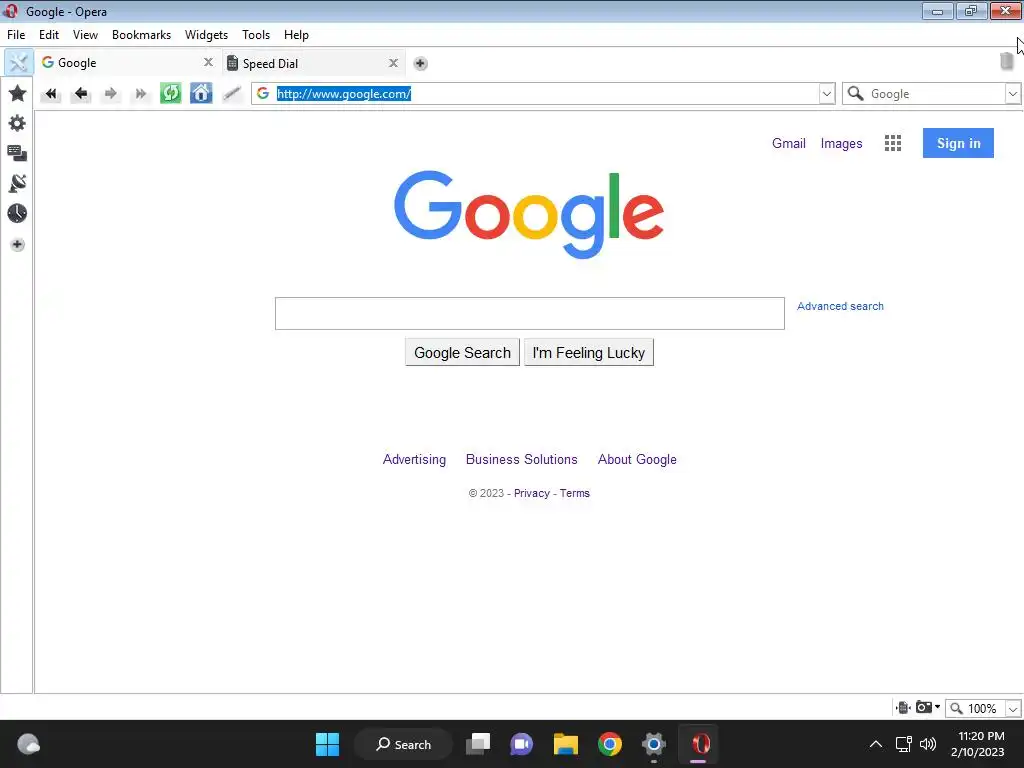Screen dimensions: 1024x768
Task: Click the fit-to-width icon in status bar
Action: [903, 707]
